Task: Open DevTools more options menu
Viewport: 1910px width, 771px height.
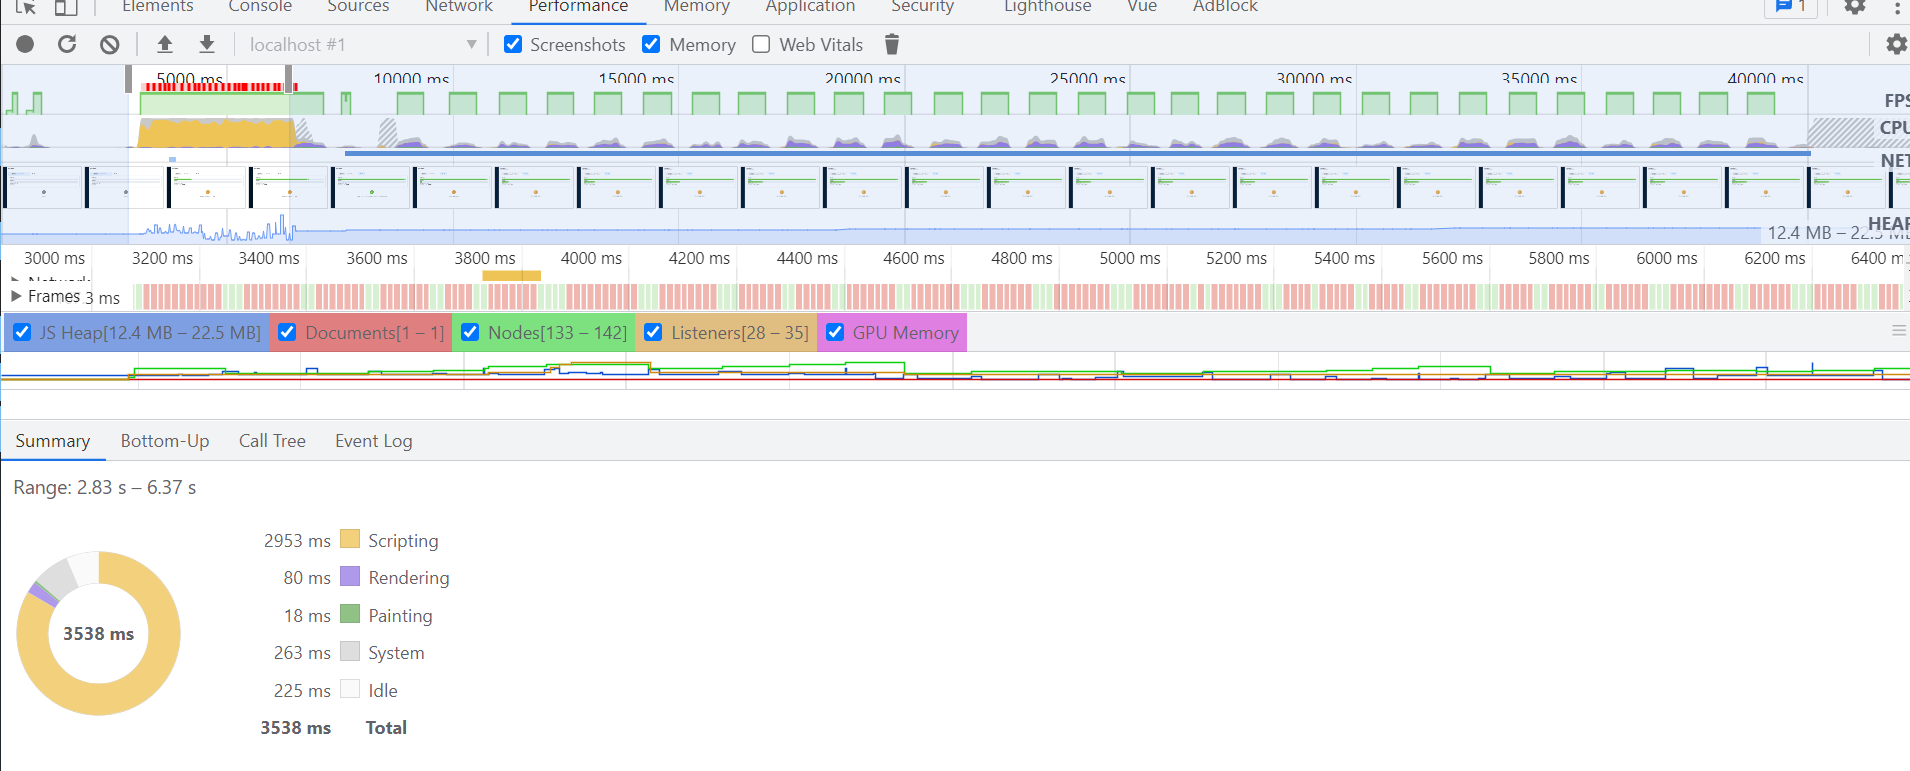Action: (x=1897, y=6)
